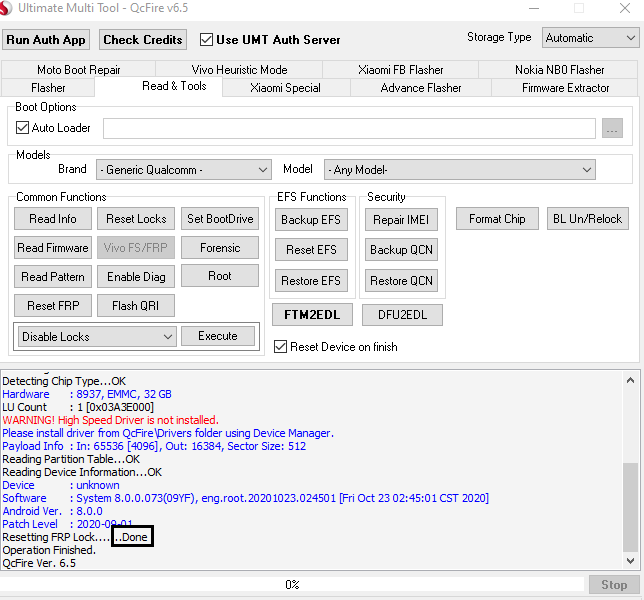Click the Reset Locks button
The width and height of the screenshot is (644, 600).
(136, 219)
